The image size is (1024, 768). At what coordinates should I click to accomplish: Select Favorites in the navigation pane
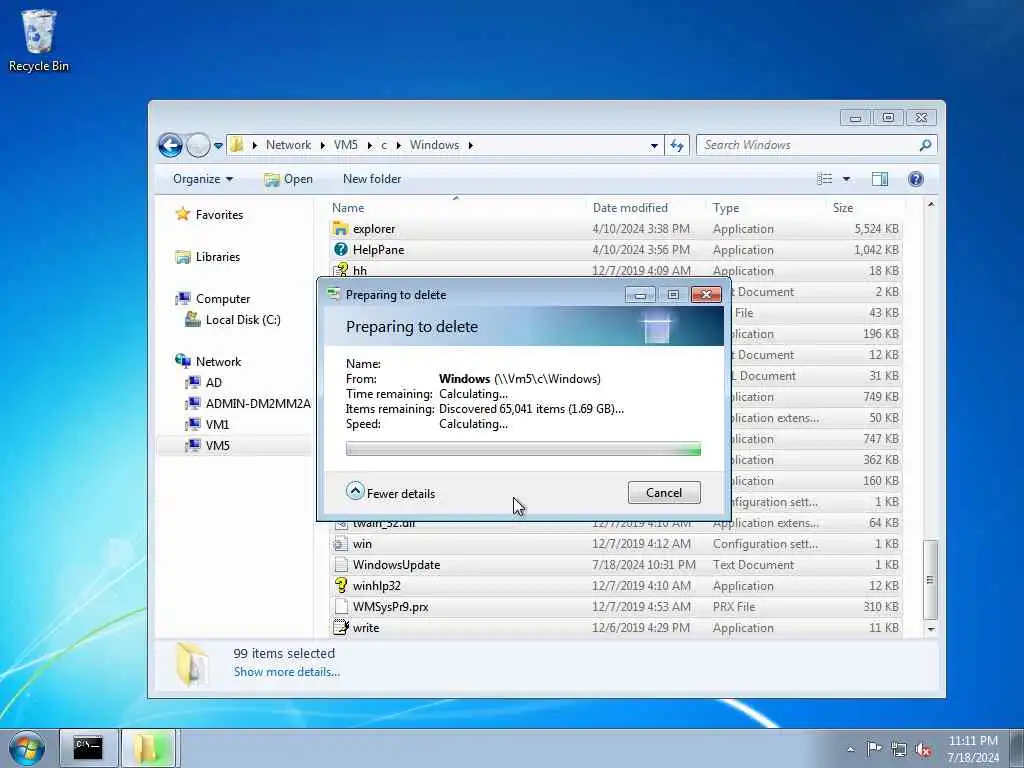tap(210, 215)
